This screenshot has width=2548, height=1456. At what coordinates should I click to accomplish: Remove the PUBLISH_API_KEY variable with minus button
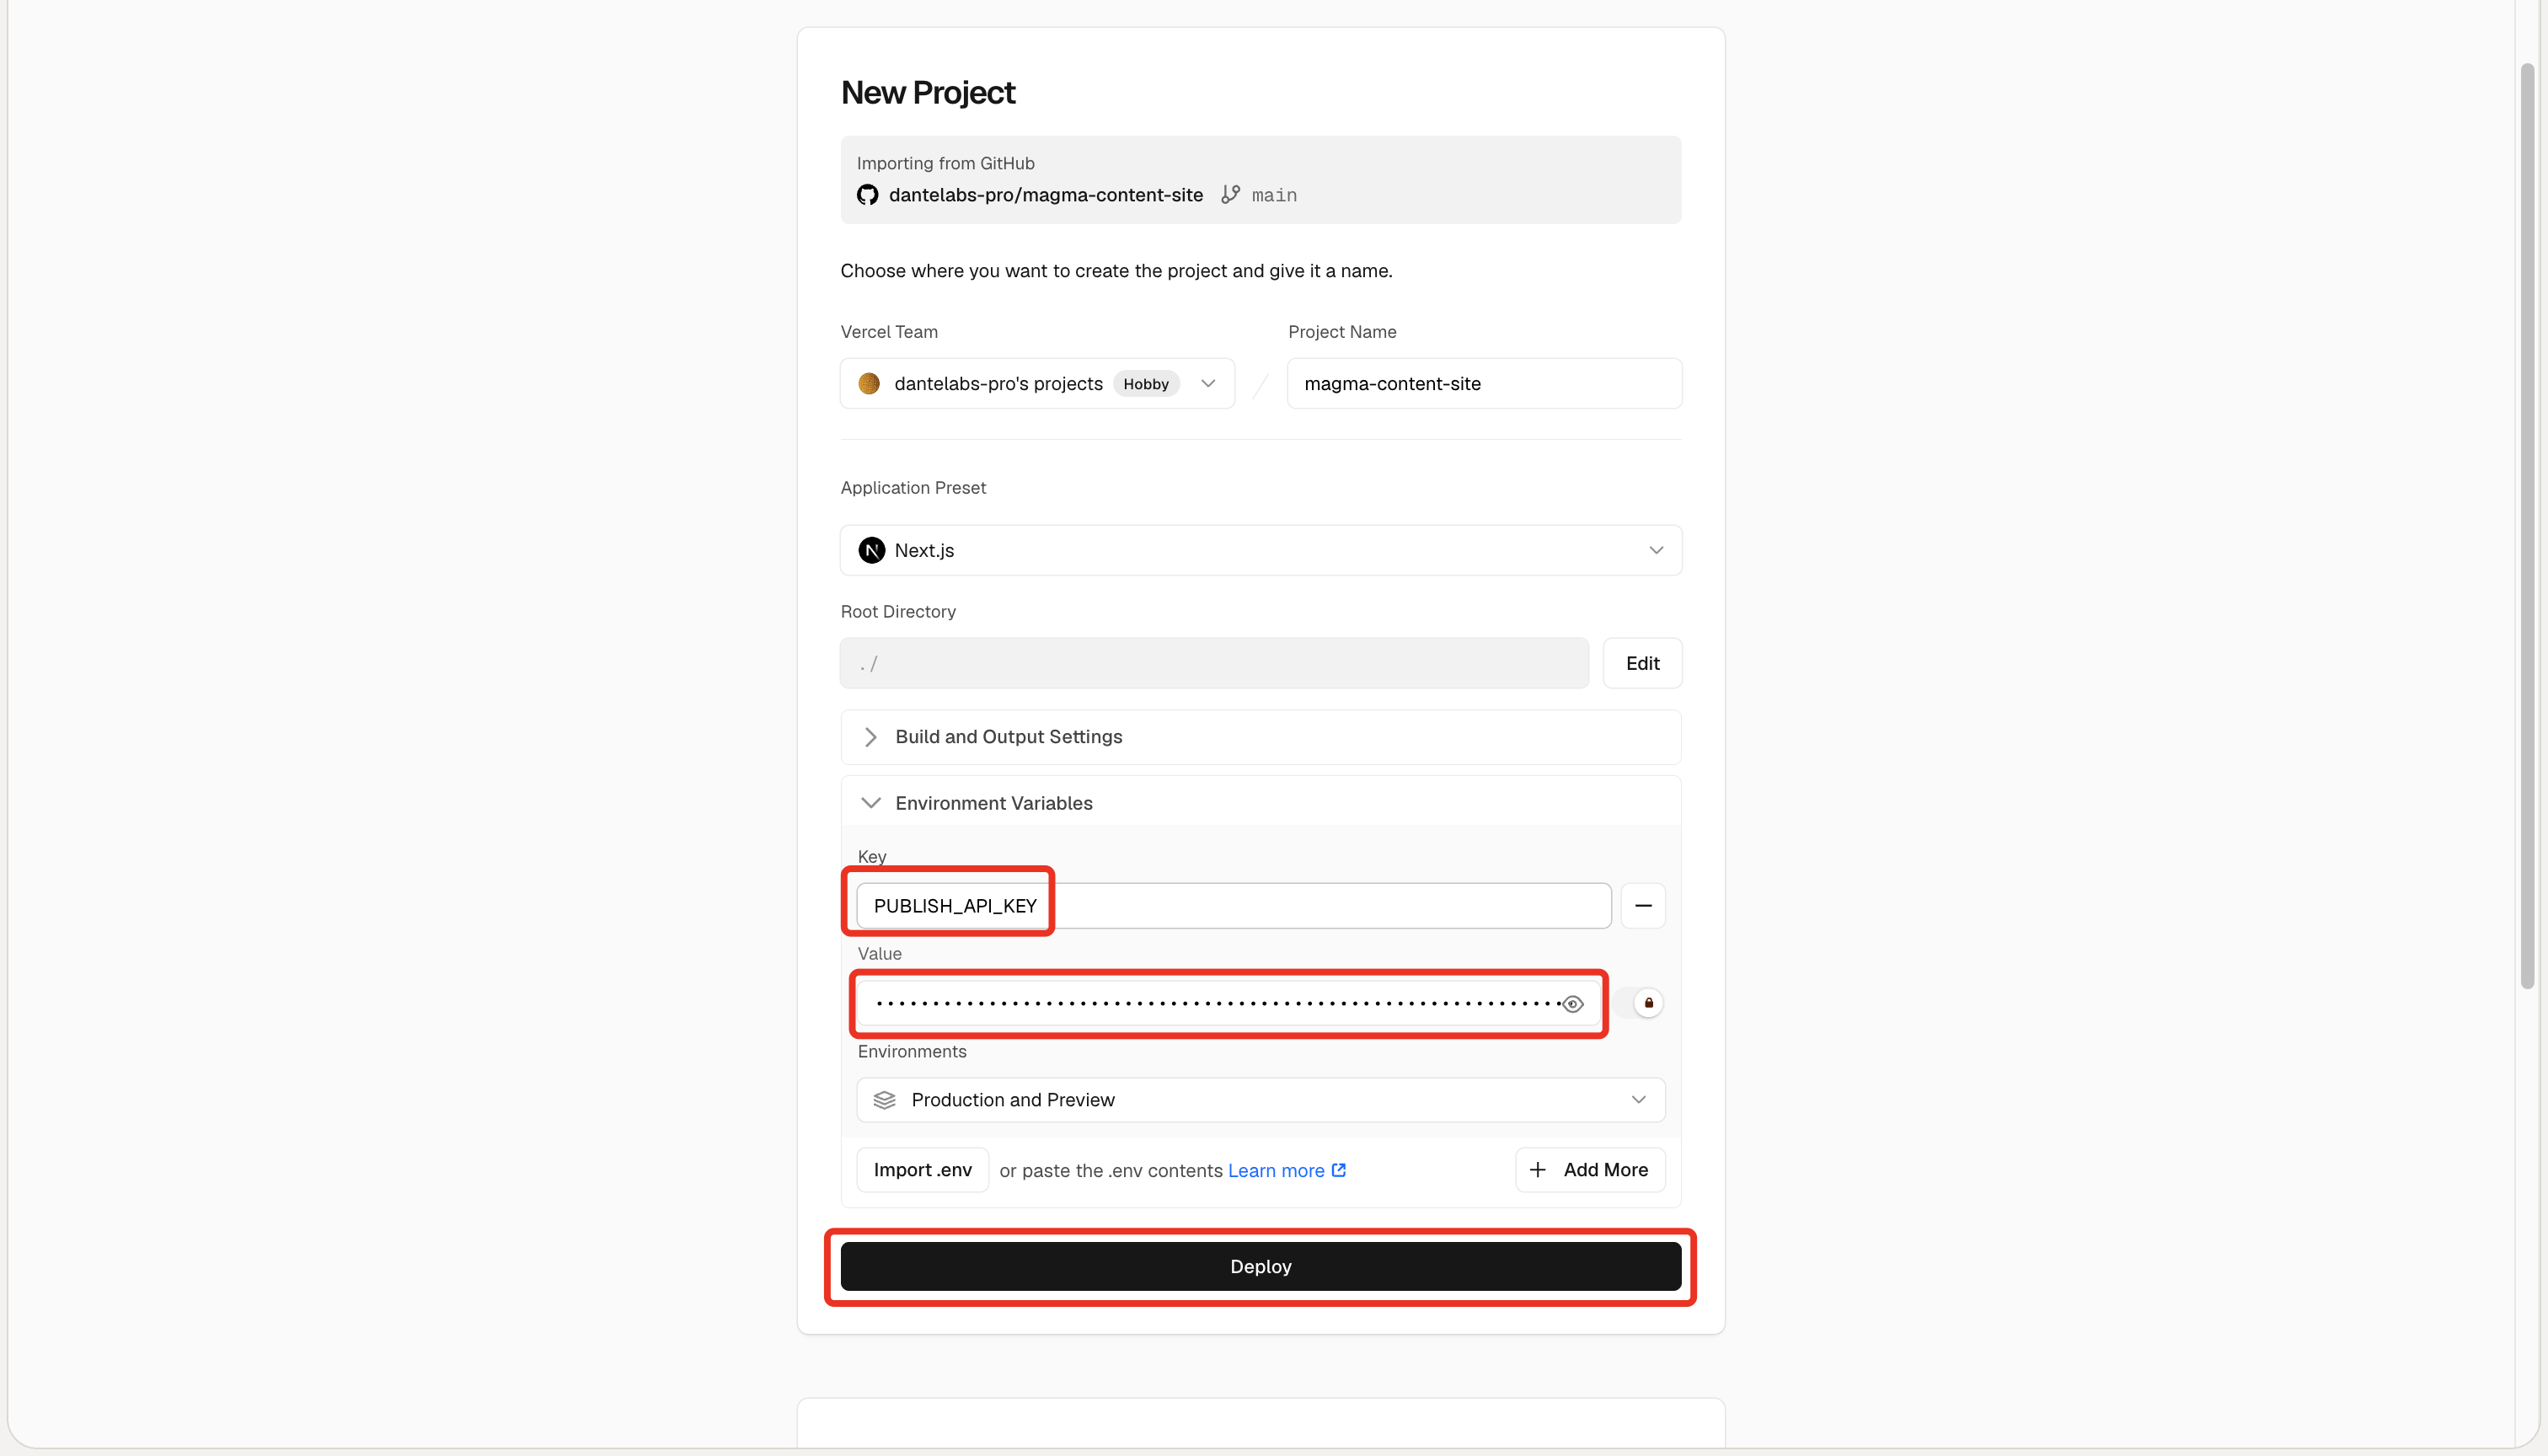[x=1643, y=906]
